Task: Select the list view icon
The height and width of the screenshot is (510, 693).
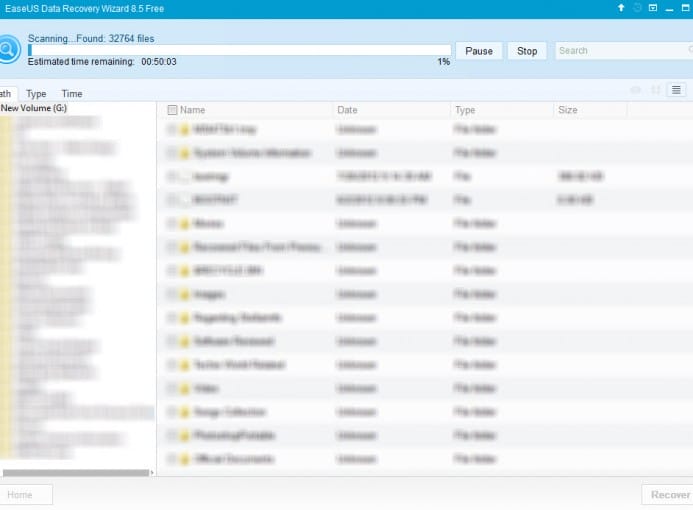Action: point(676,90)
